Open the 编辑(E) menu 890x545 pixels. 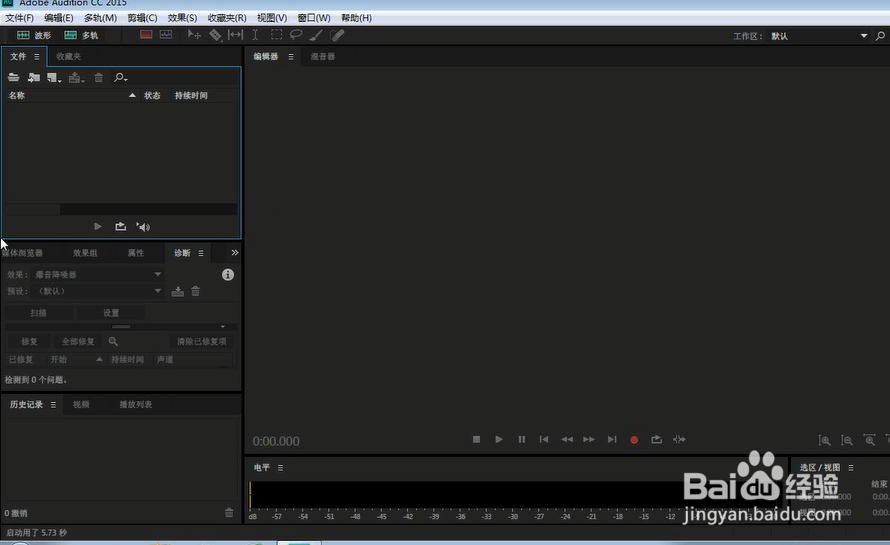tap(58, 18)
